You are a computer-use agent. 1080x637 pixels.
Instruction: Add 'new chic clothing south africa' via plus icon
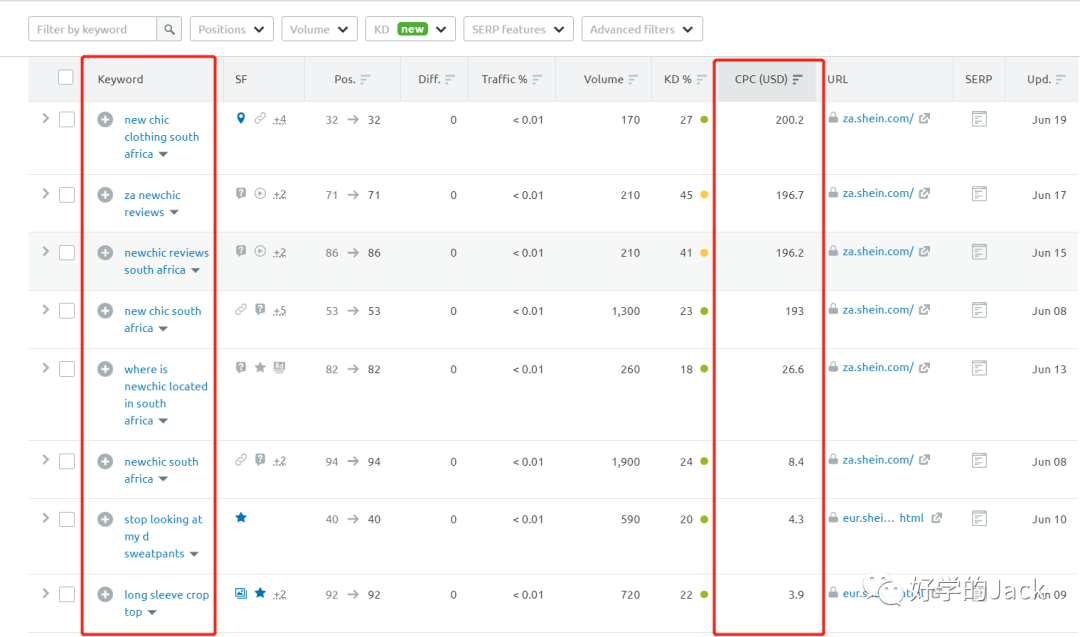(105, 120)
